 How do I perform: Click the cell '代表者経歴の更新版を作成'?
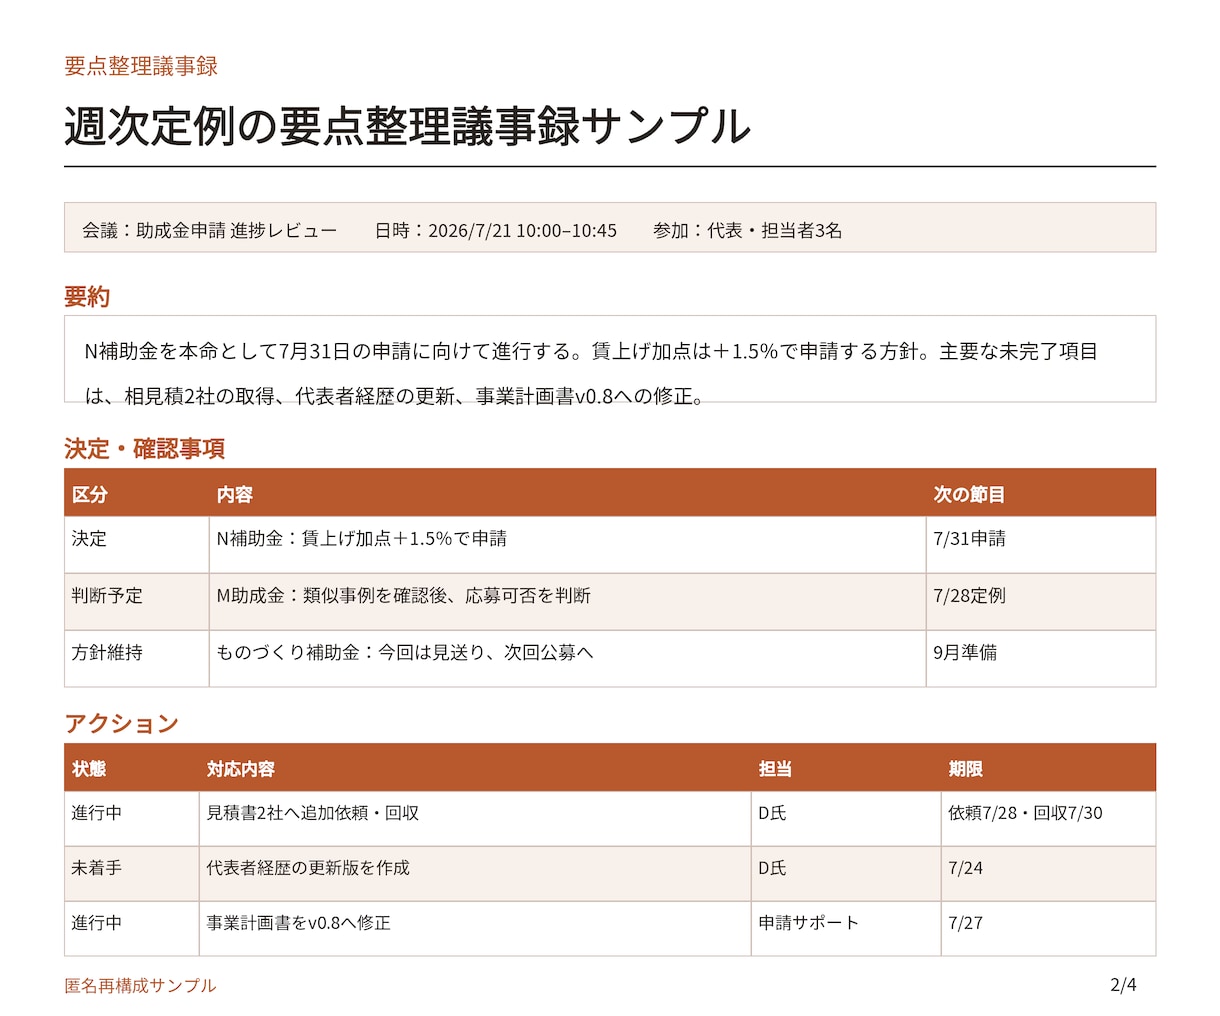coord(308,868)
